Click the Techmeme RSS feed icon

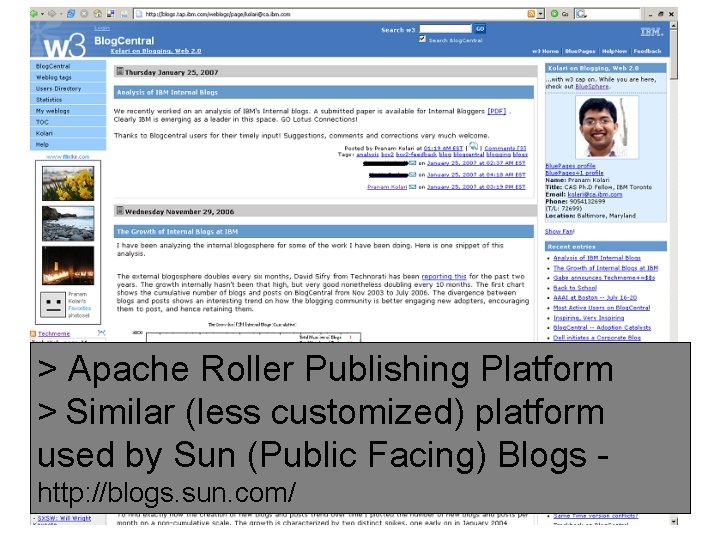click(33, 334)
